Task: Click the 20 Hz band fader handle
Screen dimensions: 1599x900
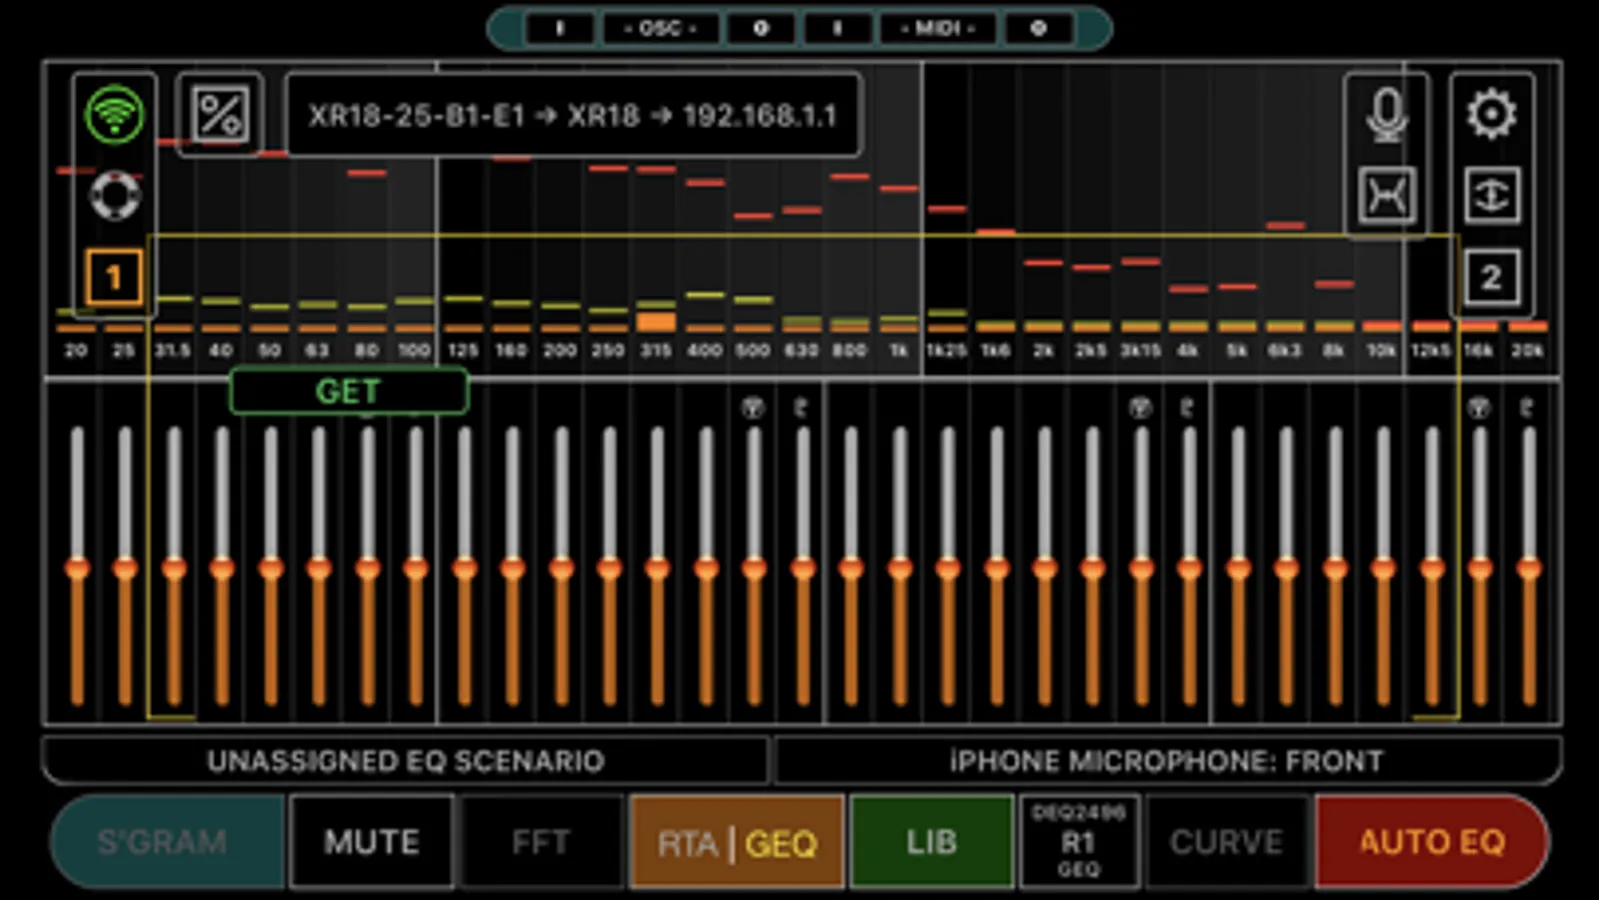Action: point(77,569)
